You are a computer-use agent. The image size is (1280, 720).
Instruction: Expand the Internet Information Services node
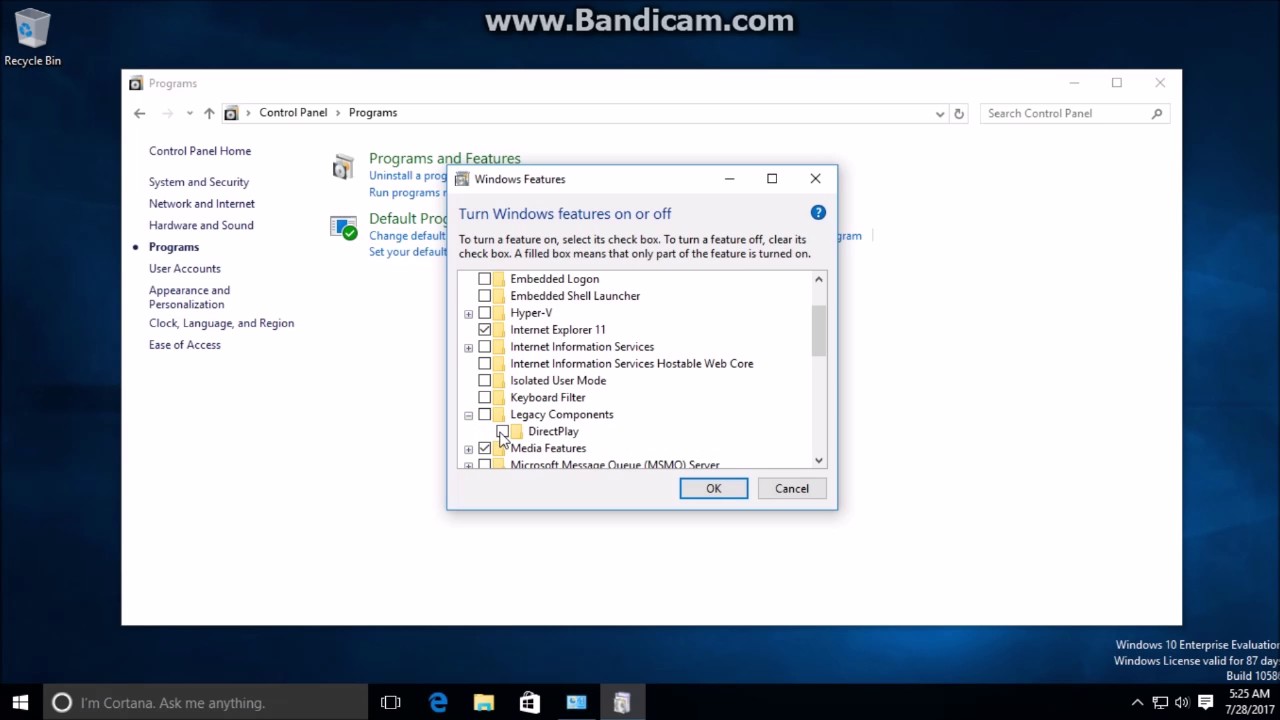coord(468,348)
